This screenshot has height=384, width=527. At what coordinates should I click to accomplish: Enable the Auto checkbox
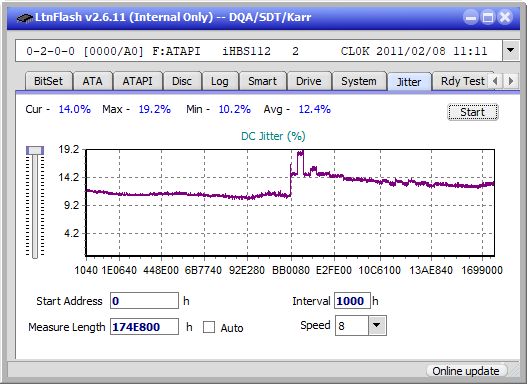(x=209, y=327)
